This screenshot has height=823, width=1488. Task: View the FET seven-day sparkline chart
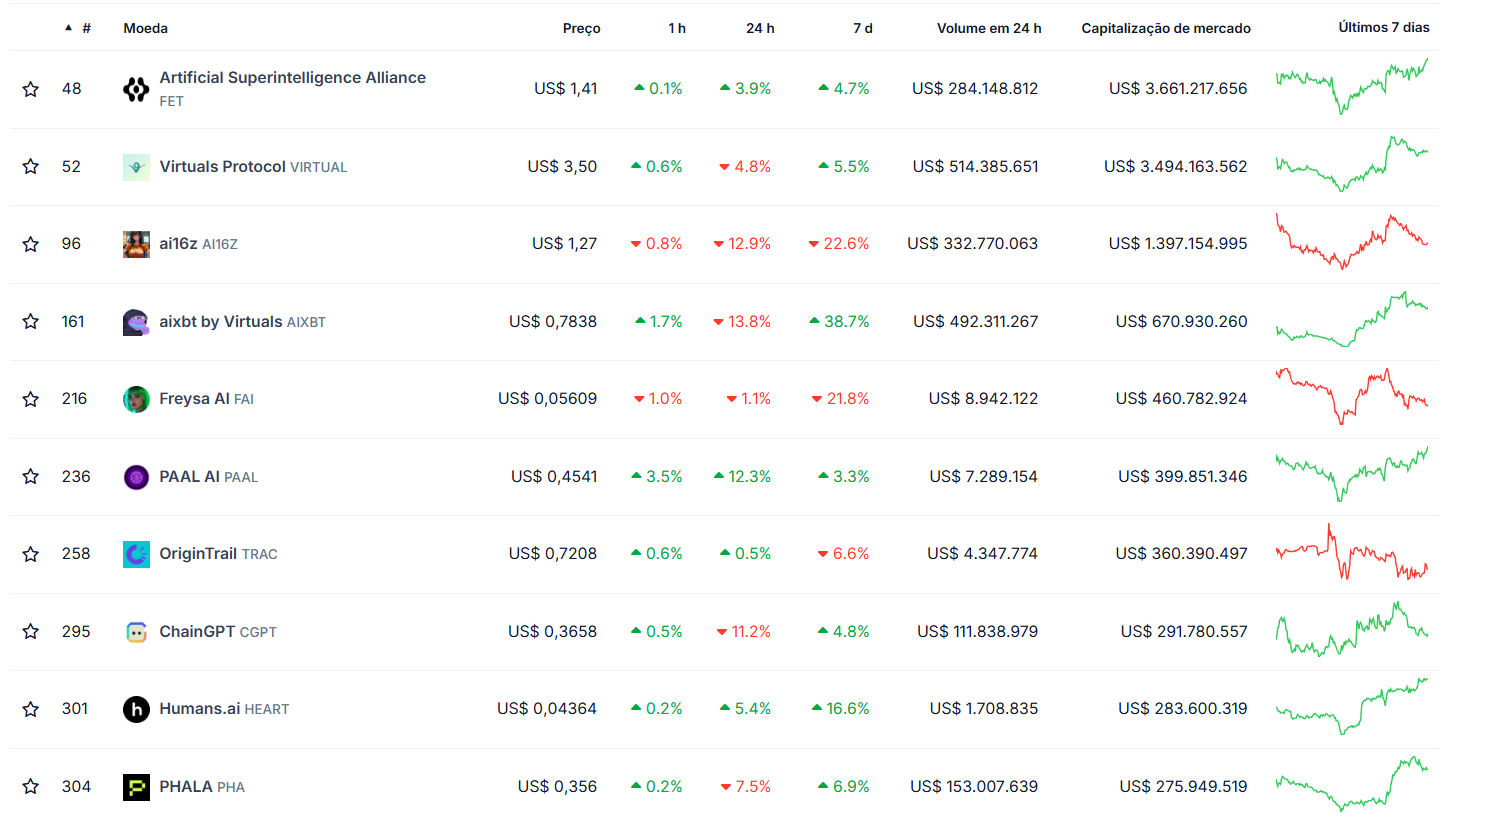click(1352, 86)
